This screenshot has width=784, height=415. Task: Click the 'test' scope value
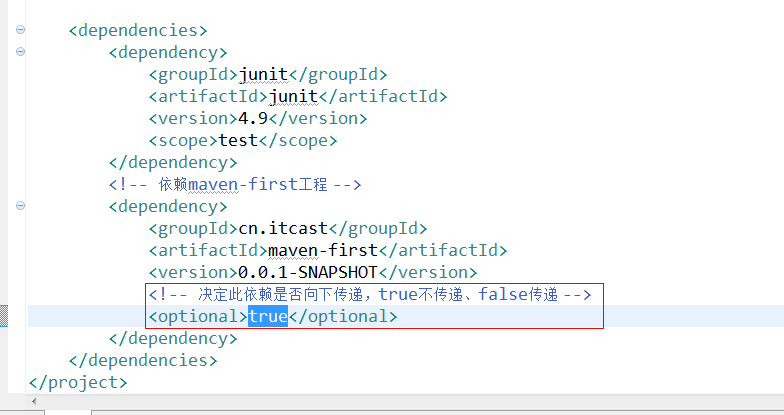click(x=238, y=140)
